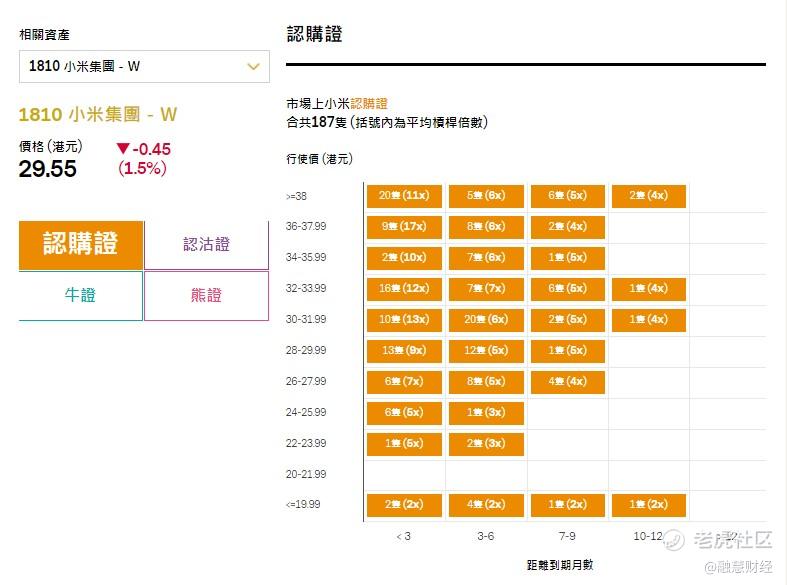The image size is (787, 585).
Task: Open the 2隻 (10x) cell in the 34-35.99 row
Action: tap(404, 258)
